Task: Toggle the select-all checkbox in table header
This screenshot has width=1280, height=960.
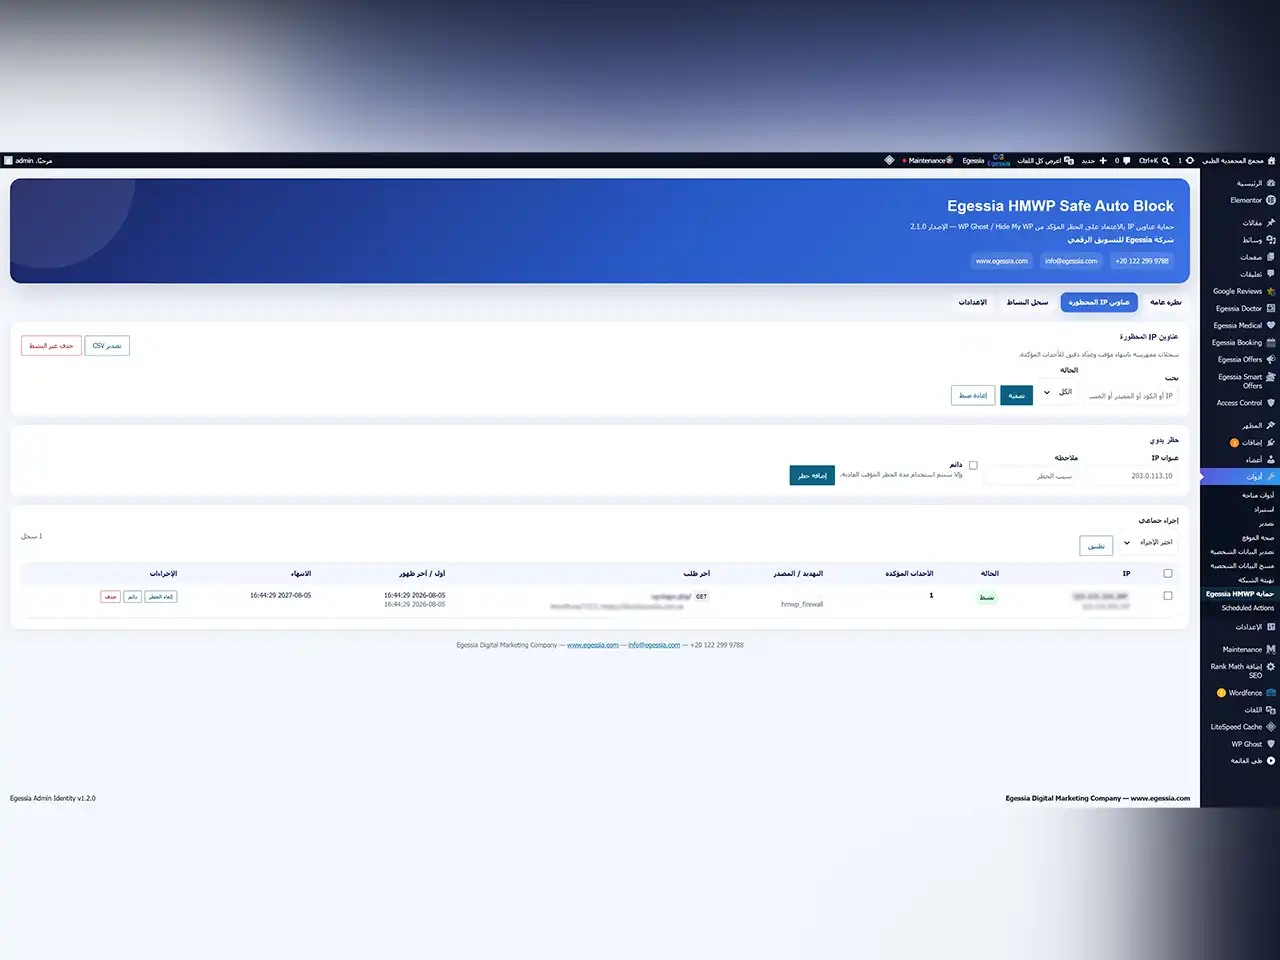Action: pyautogui.click(x=1168, y=573)
